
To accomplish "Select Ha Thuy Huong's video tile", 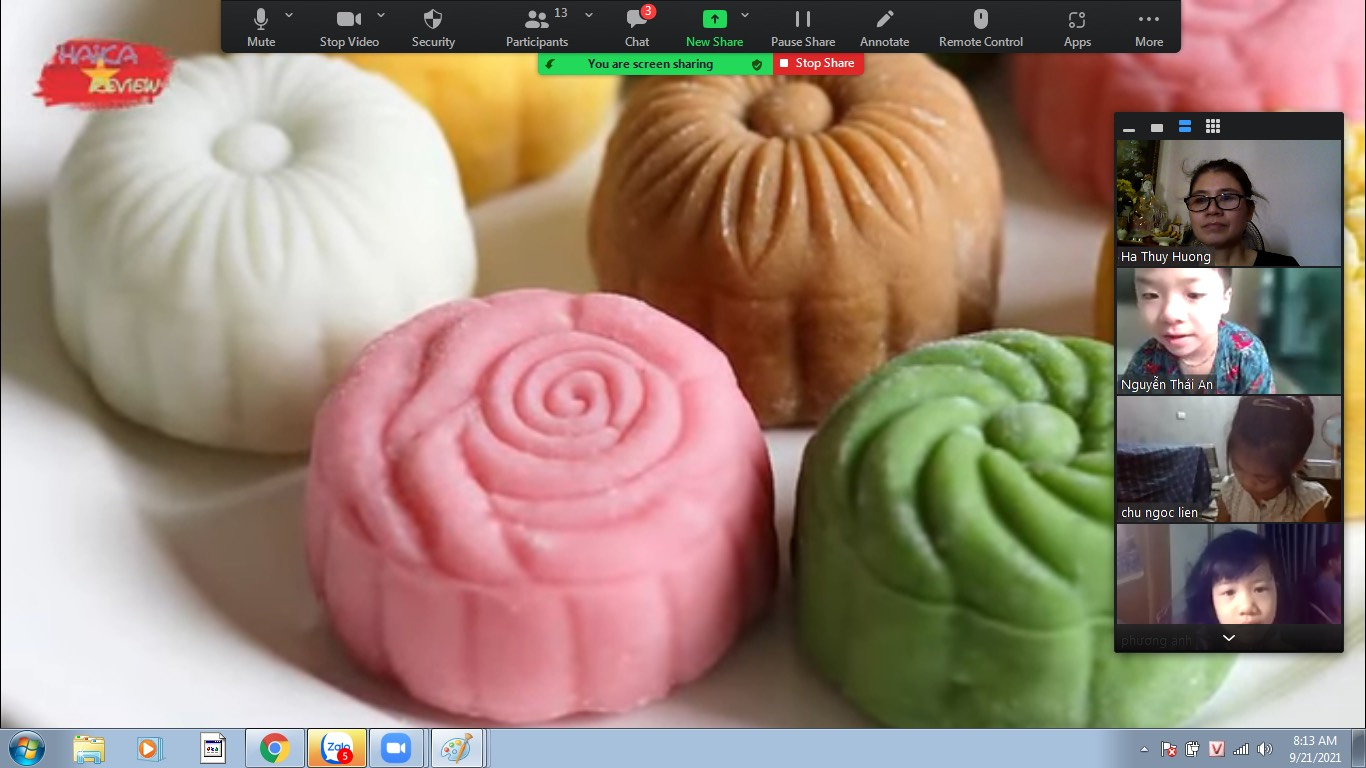I will [1229, 203].
